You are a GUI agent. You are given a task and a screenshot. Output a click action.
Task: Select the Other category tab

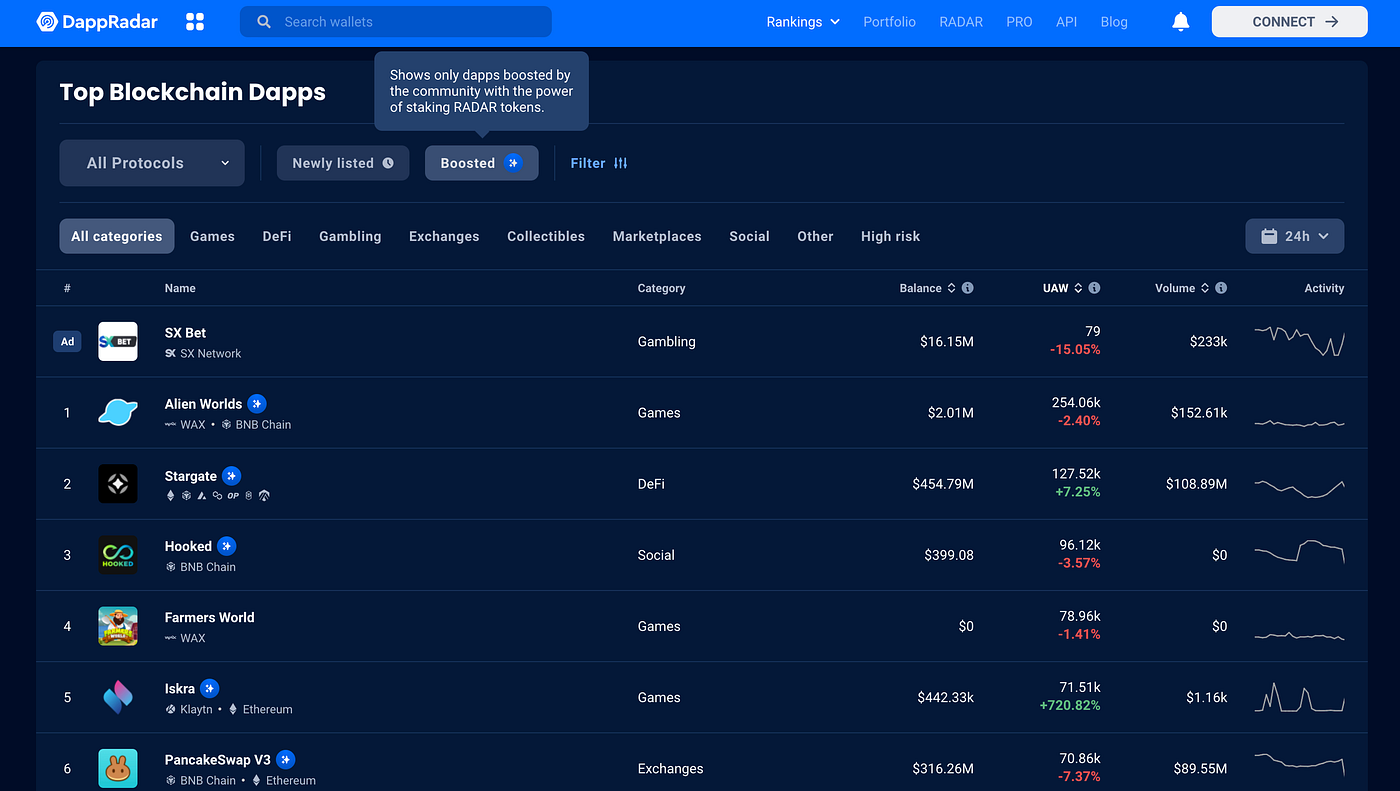coord(815,236)
